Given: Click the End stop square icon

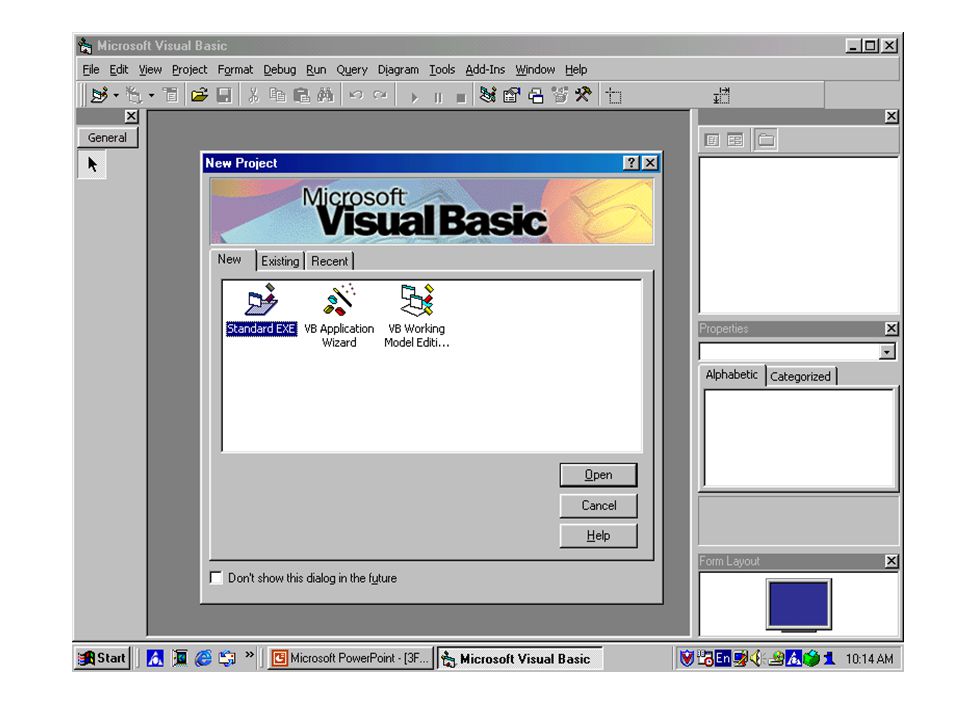Looking at the screenshot, I should (461, 97).
